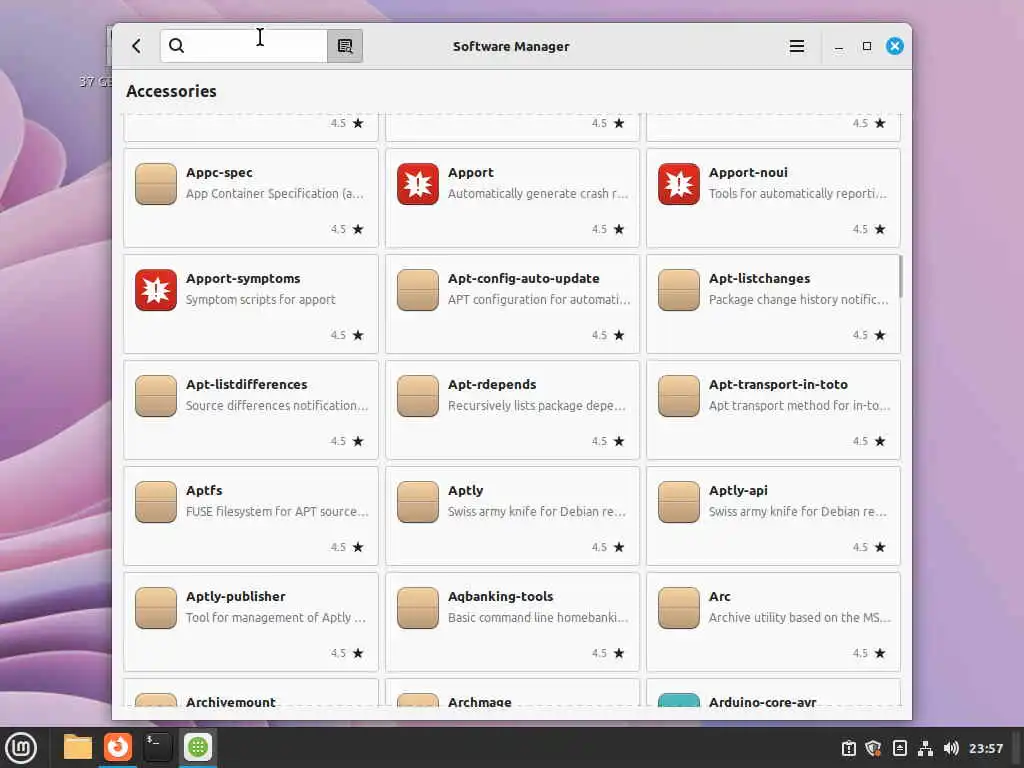Open the volume tray icon
The width and height of the screenshot is (1024, 768).
coord(951,748)
